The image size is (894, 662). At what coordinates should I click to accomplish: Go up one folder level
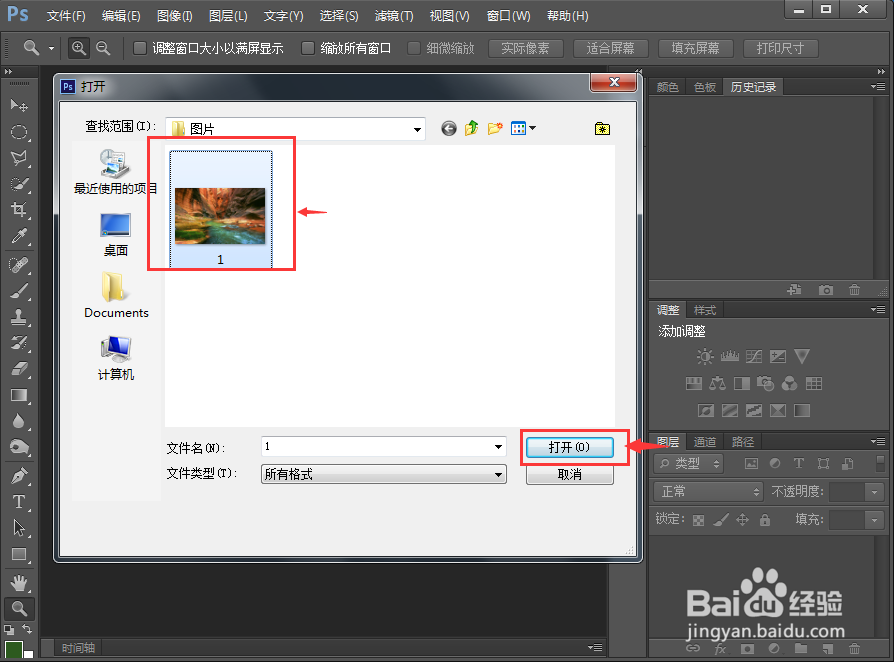pos(472,128)
